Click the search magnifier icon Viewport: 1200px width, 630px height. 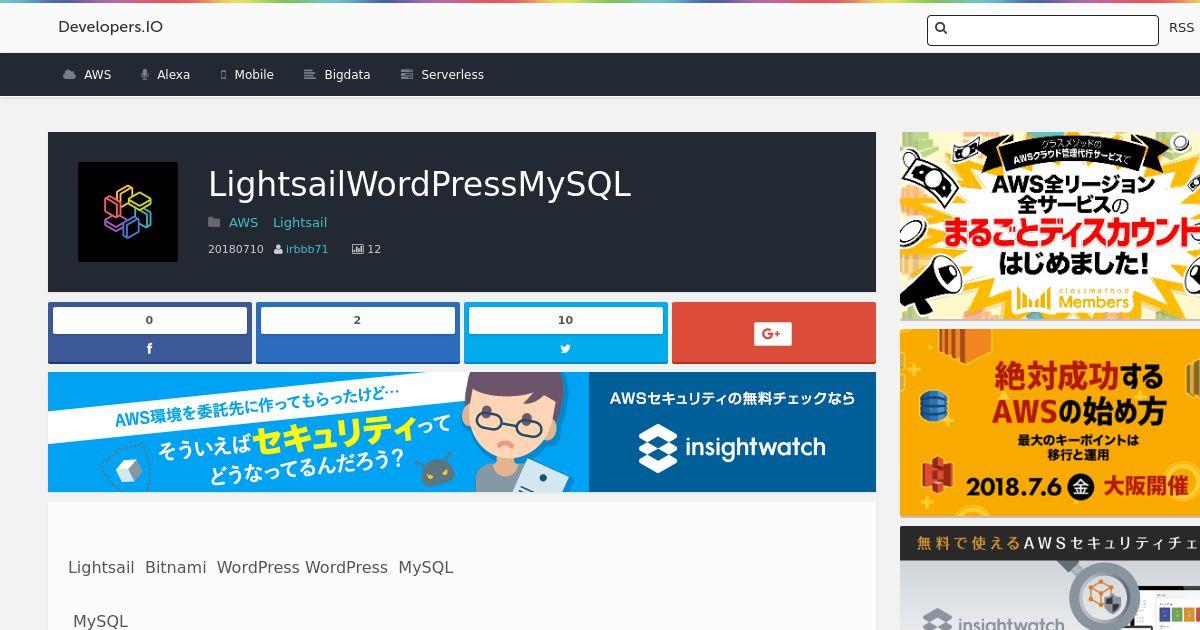(x=941, y=29)
